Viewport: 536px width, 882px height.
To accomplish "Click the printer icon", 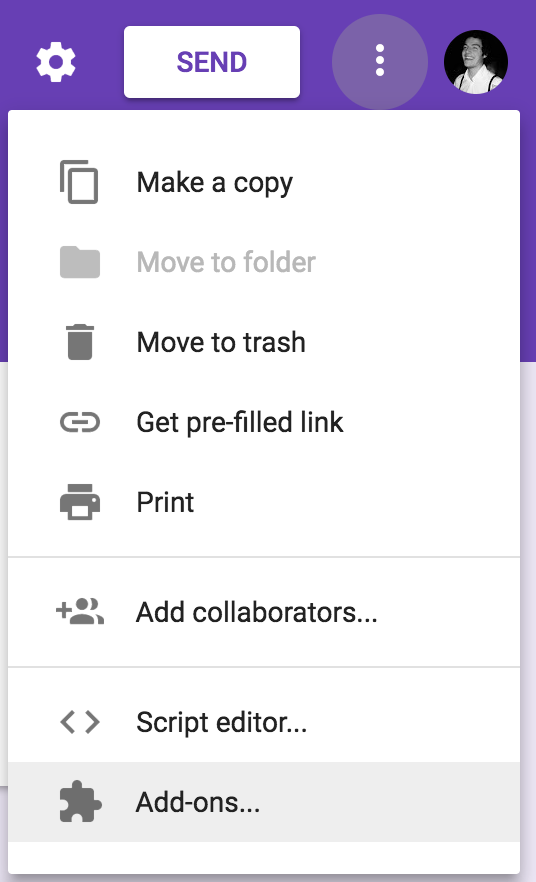I will tap(80, 502).
